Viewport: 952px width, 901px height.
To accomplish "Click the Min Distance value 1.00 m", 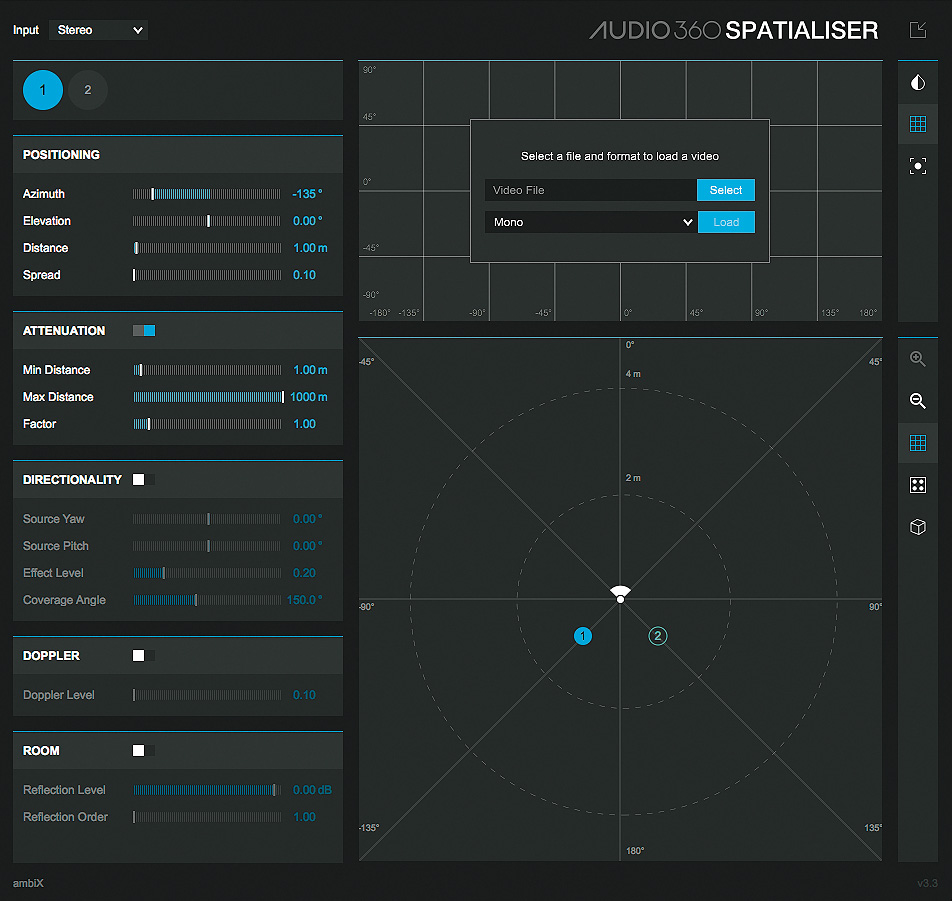I will pyautogui.click(x=310, y=370).
